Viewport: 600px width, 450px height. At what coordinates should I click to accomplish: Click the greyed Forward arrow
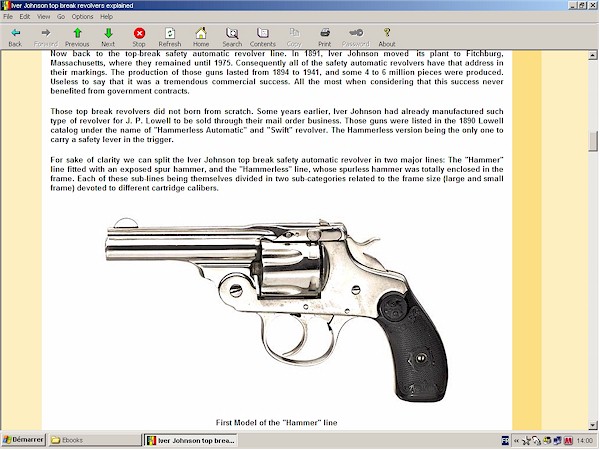[x=46, y=37]
